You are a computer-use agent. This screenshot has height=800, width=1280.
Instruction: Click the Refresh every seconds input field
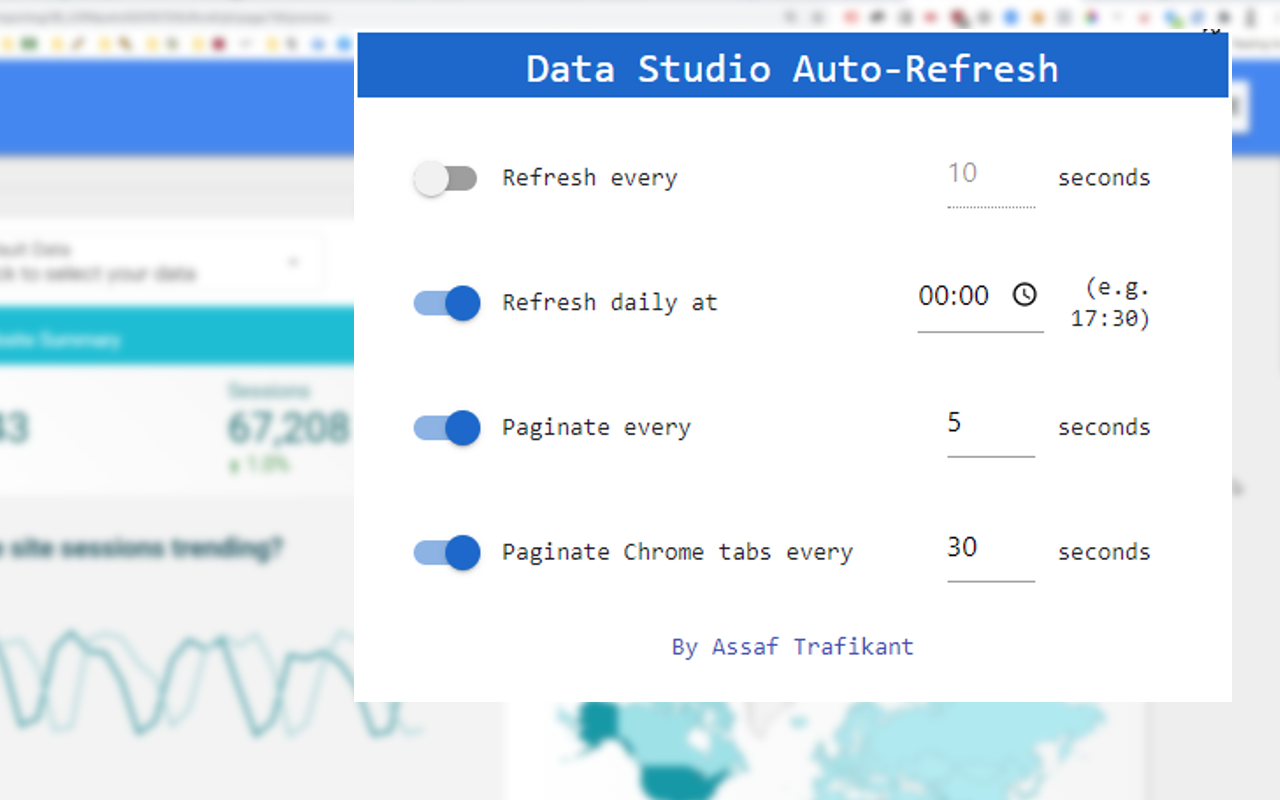(991, 178)
